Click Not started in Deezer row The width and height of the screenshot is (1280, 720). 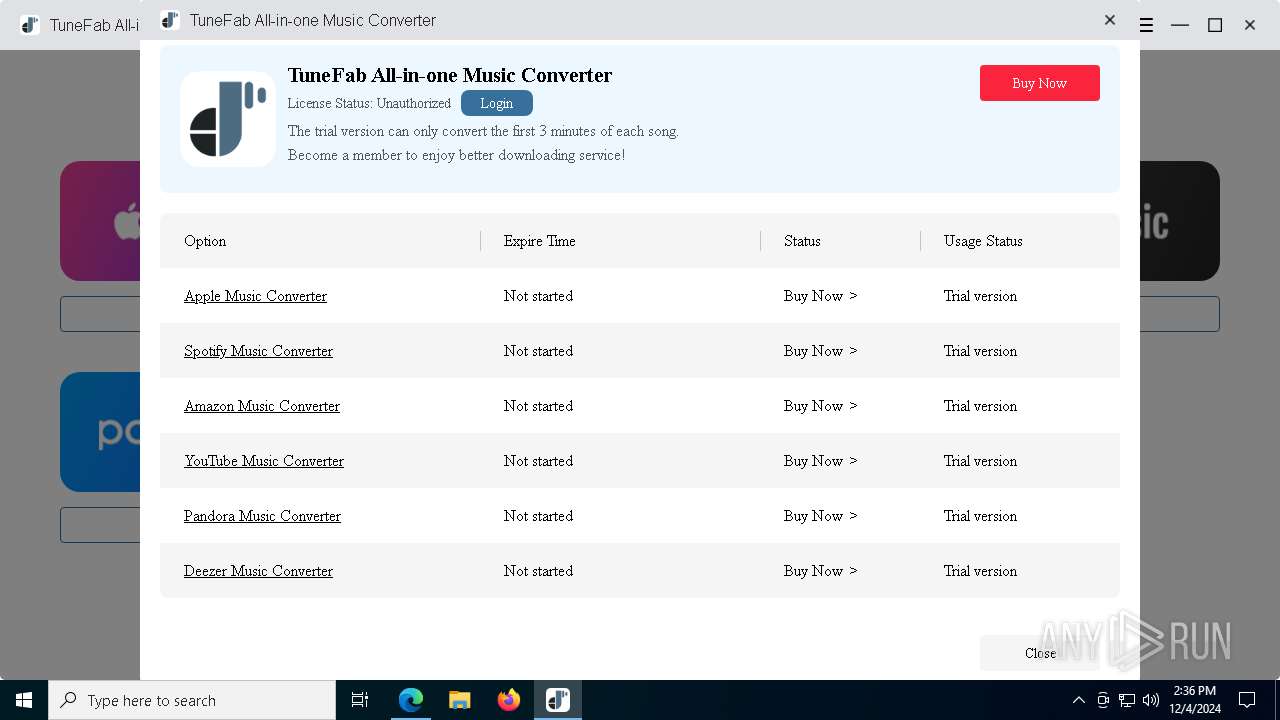point(538,571)
